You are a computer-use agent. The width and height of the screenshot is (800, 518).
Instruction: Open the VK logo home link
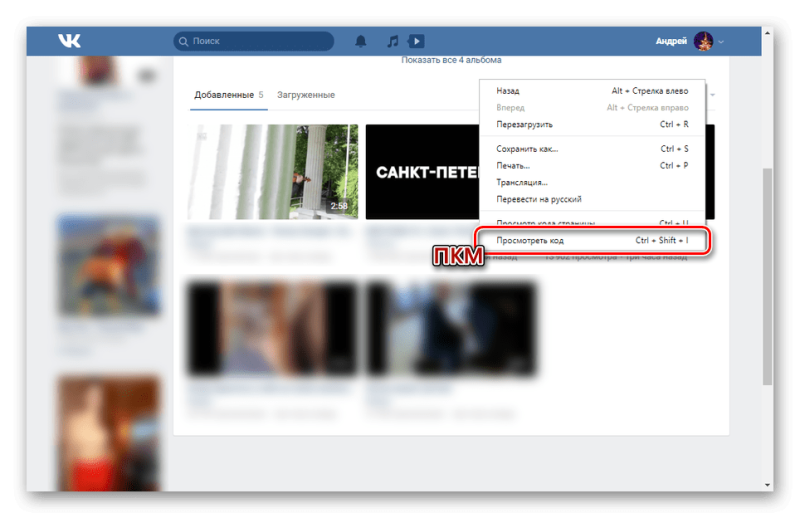pos(69,41)
